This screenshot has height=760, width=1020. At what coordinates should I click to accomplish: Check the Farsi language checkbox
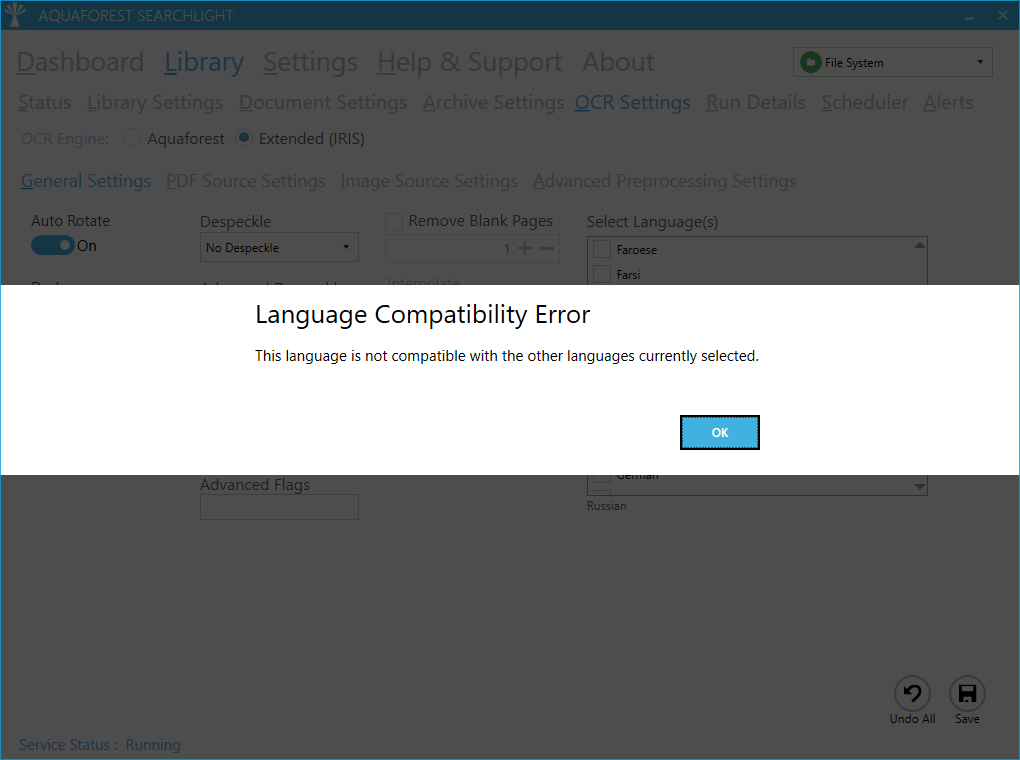click(x=601, y=274)
